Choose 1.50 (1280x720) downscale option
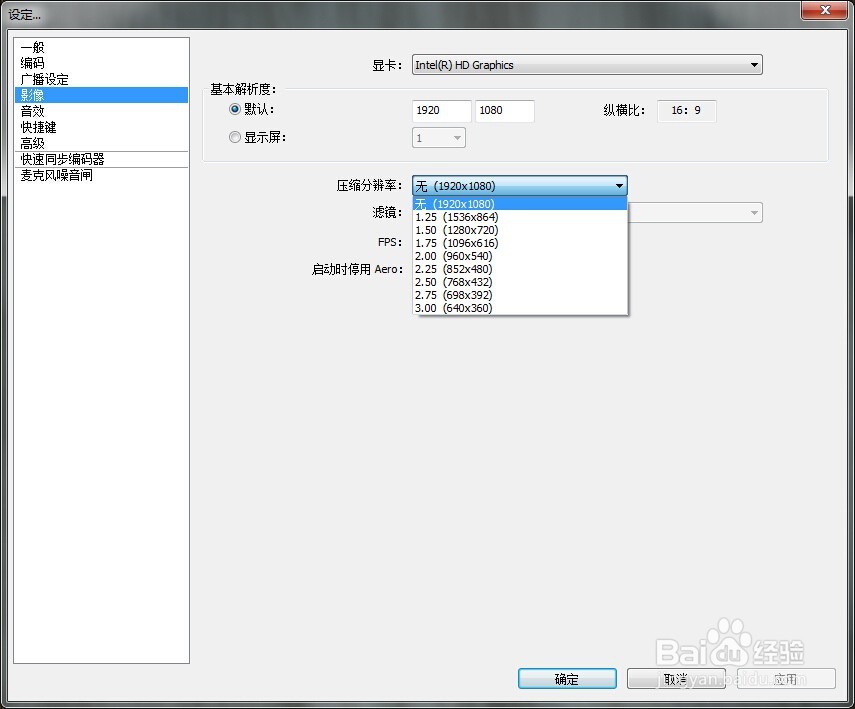This screenshot has height=709, width=855. coord(520,230)
